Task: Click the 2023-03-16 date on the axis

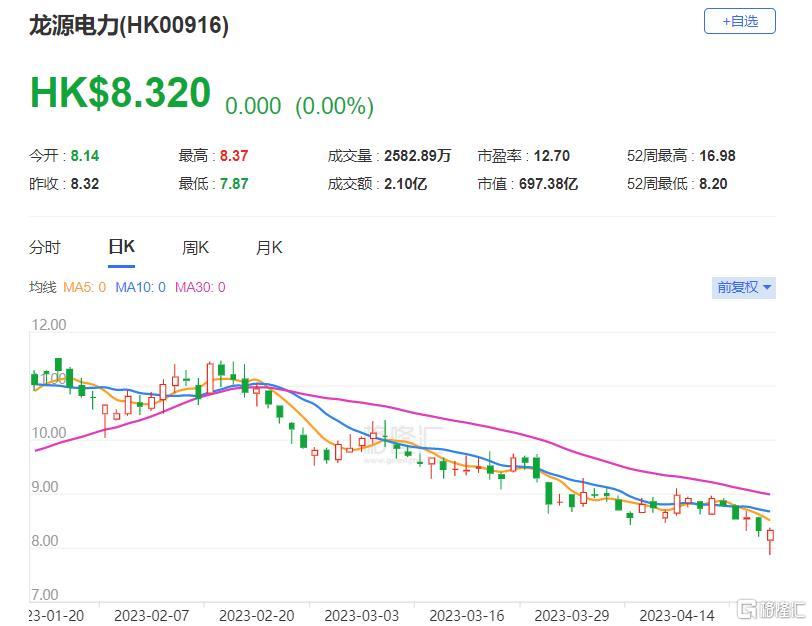Action: [467, 616]
